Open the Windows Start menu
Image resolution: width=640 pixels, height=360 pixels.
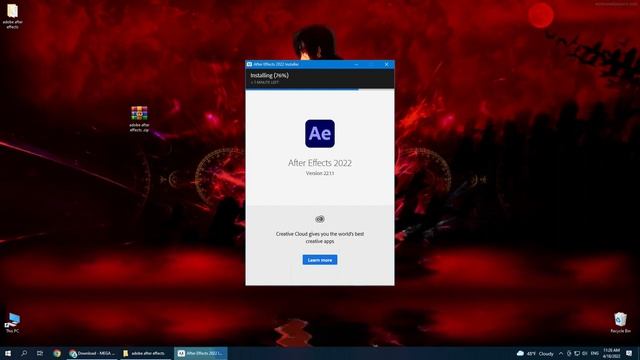tap(8, 353)
